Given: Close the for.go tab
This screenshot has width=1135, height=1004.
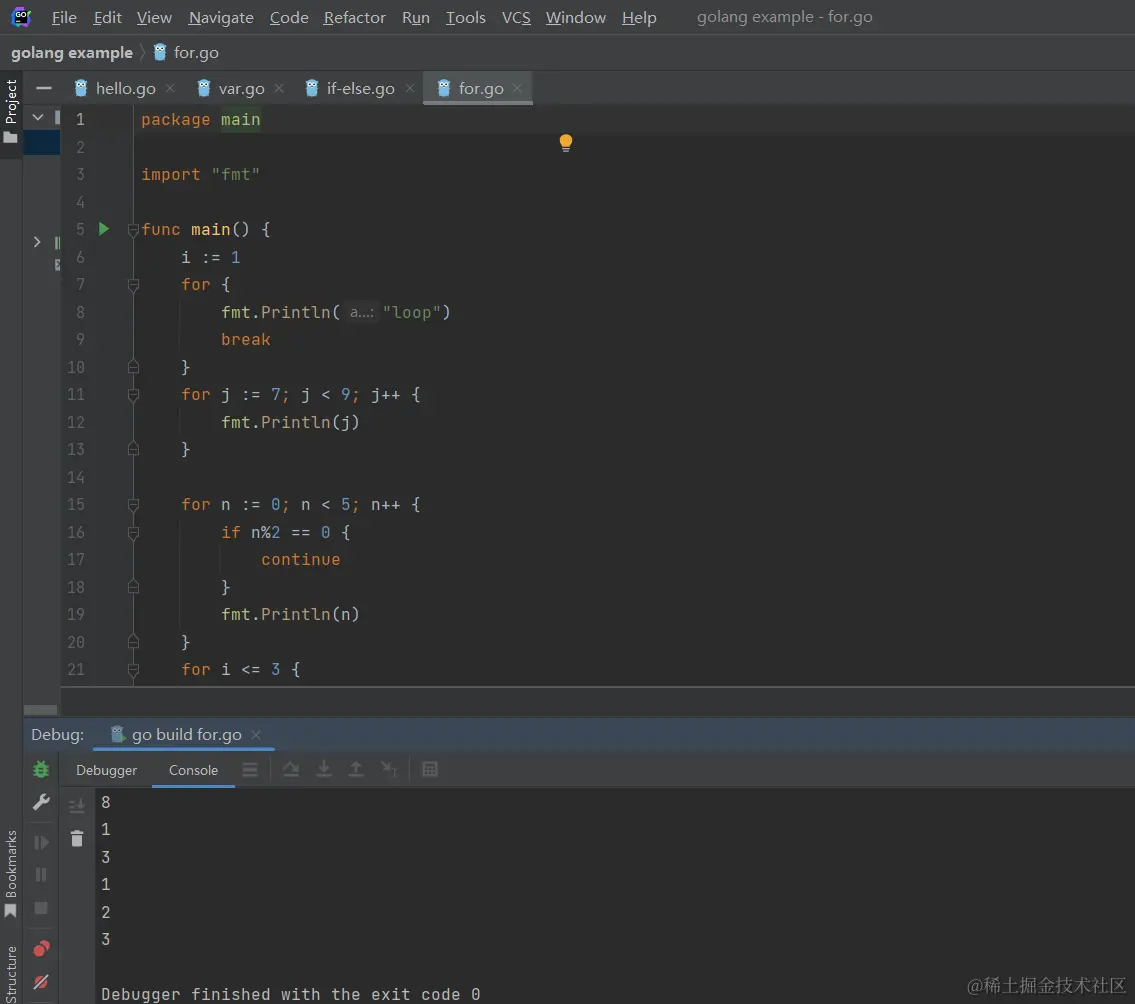Looking at the screenshot, I should coord(517,88).
